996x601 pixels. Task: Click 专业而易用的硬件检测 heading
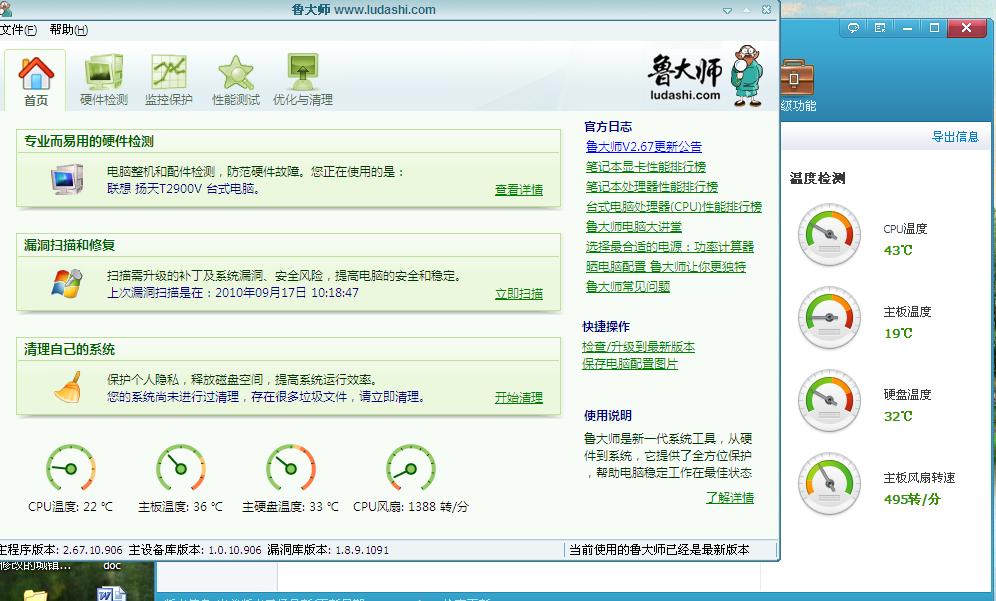pyautogui.click(x=89, y=141)
